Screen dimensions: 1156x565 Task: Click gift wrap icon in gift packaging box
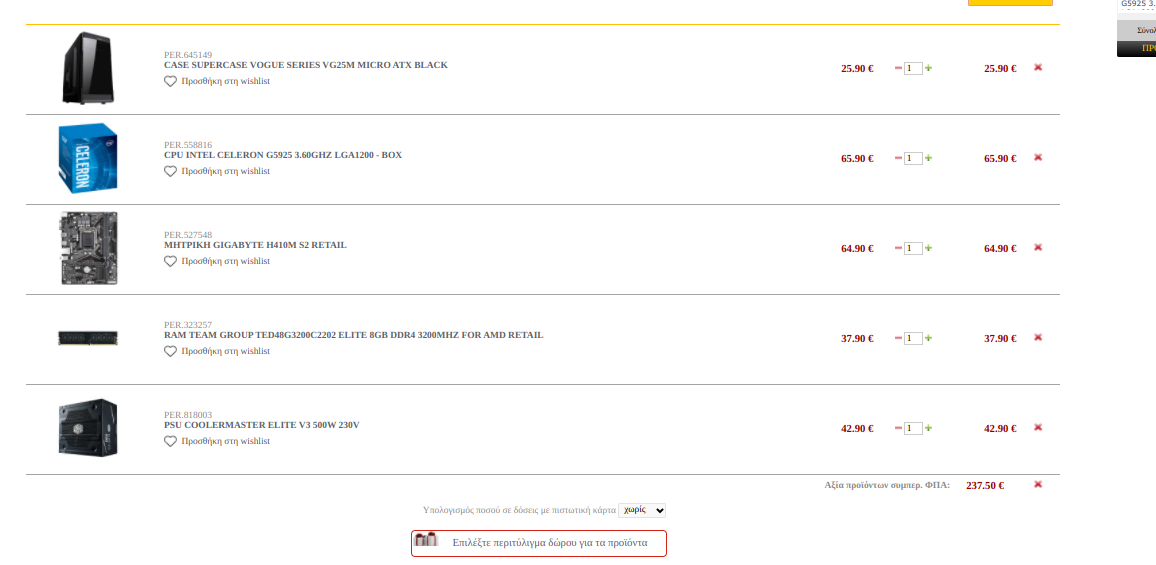click(427, 539)
